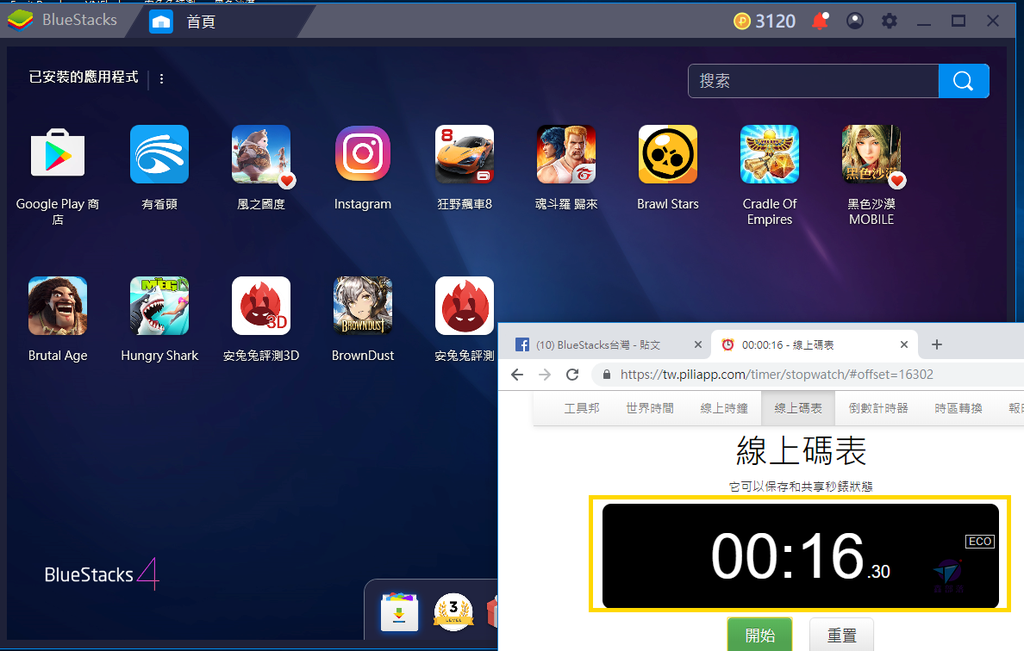Launch 魂斗羅 歸來 game
The image size is (1024, 651).
[x=566, y=154]
